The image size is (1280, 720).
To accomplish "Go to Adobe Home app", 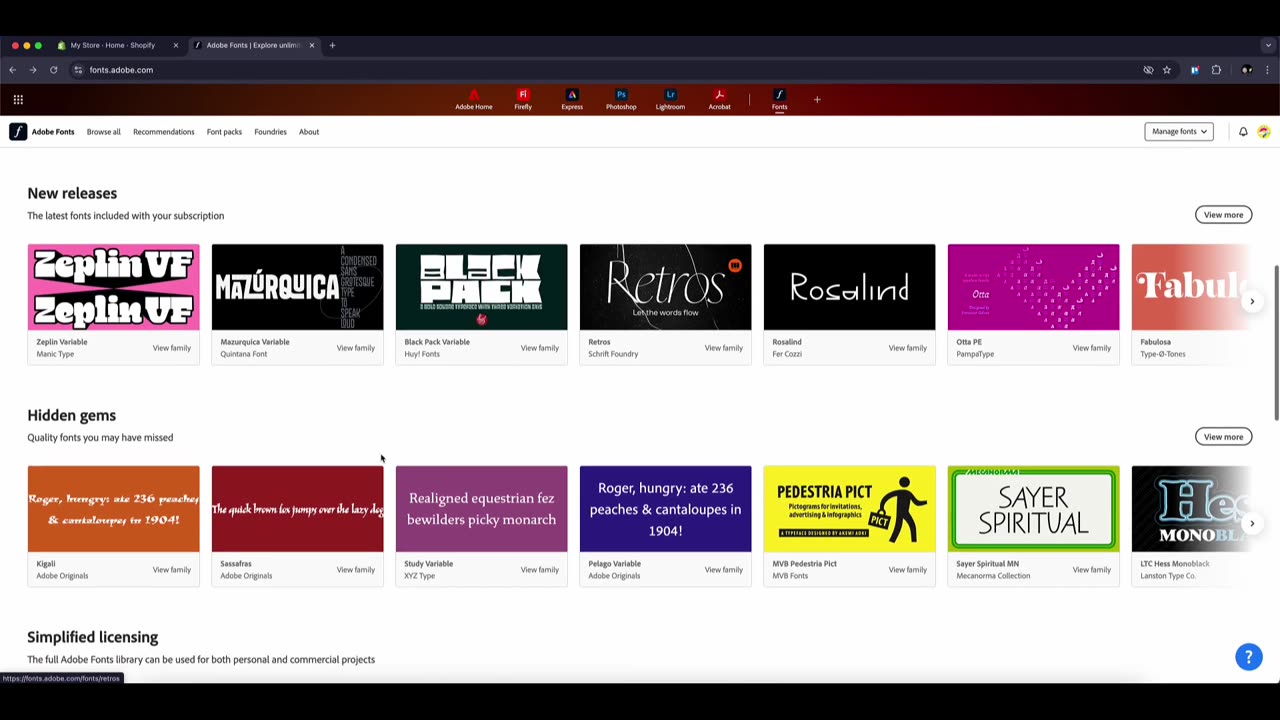I will tap(474, 100).
